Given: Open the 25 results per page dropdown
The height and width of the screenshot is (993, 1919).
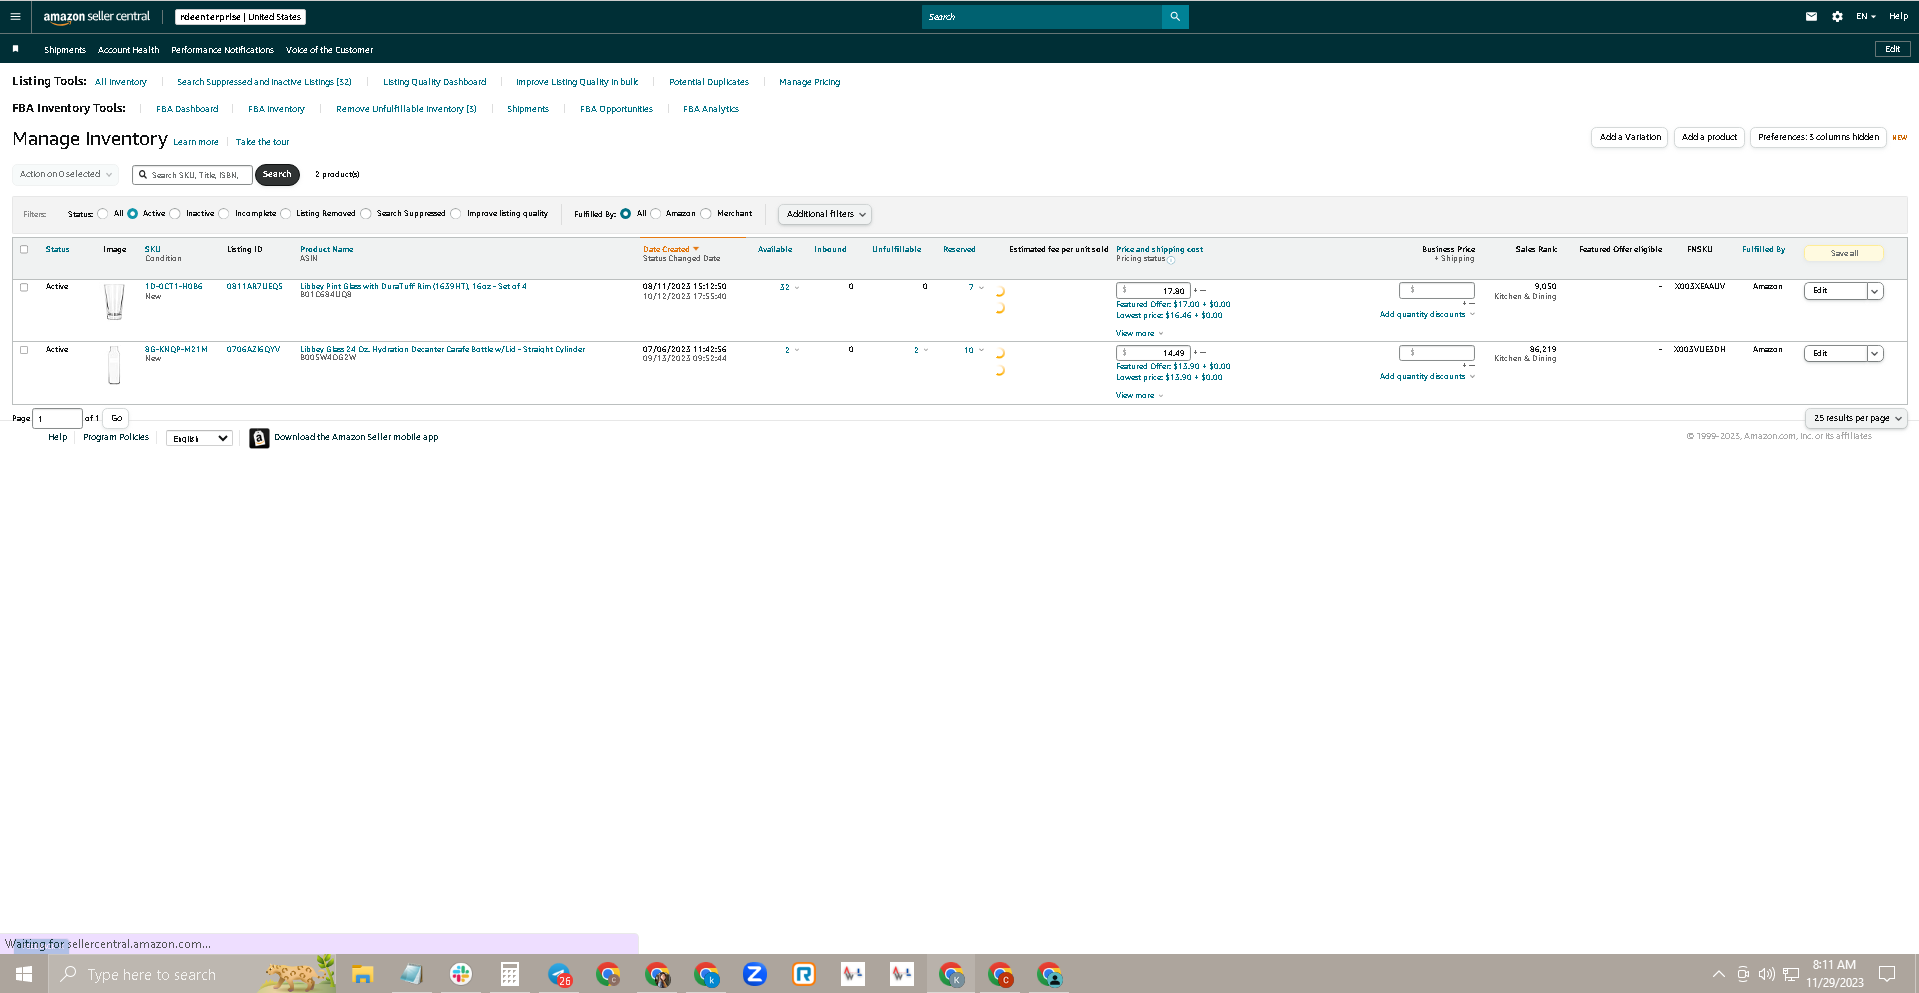Looking at the screenshot, I should point(1856,418).
